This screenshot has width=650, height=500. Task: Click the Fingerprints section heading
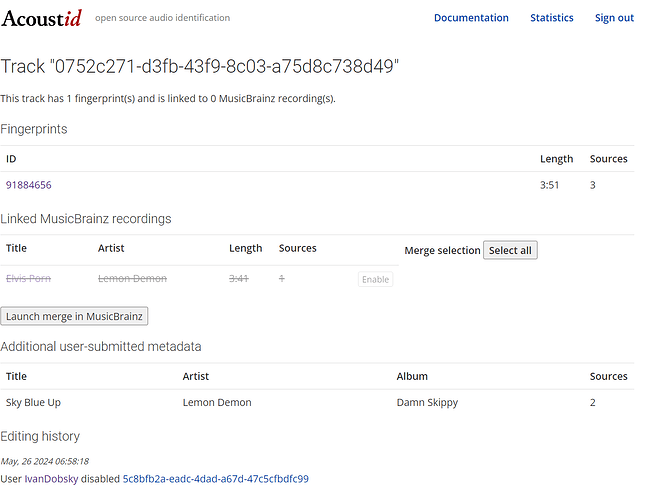[x=34, y=129]
